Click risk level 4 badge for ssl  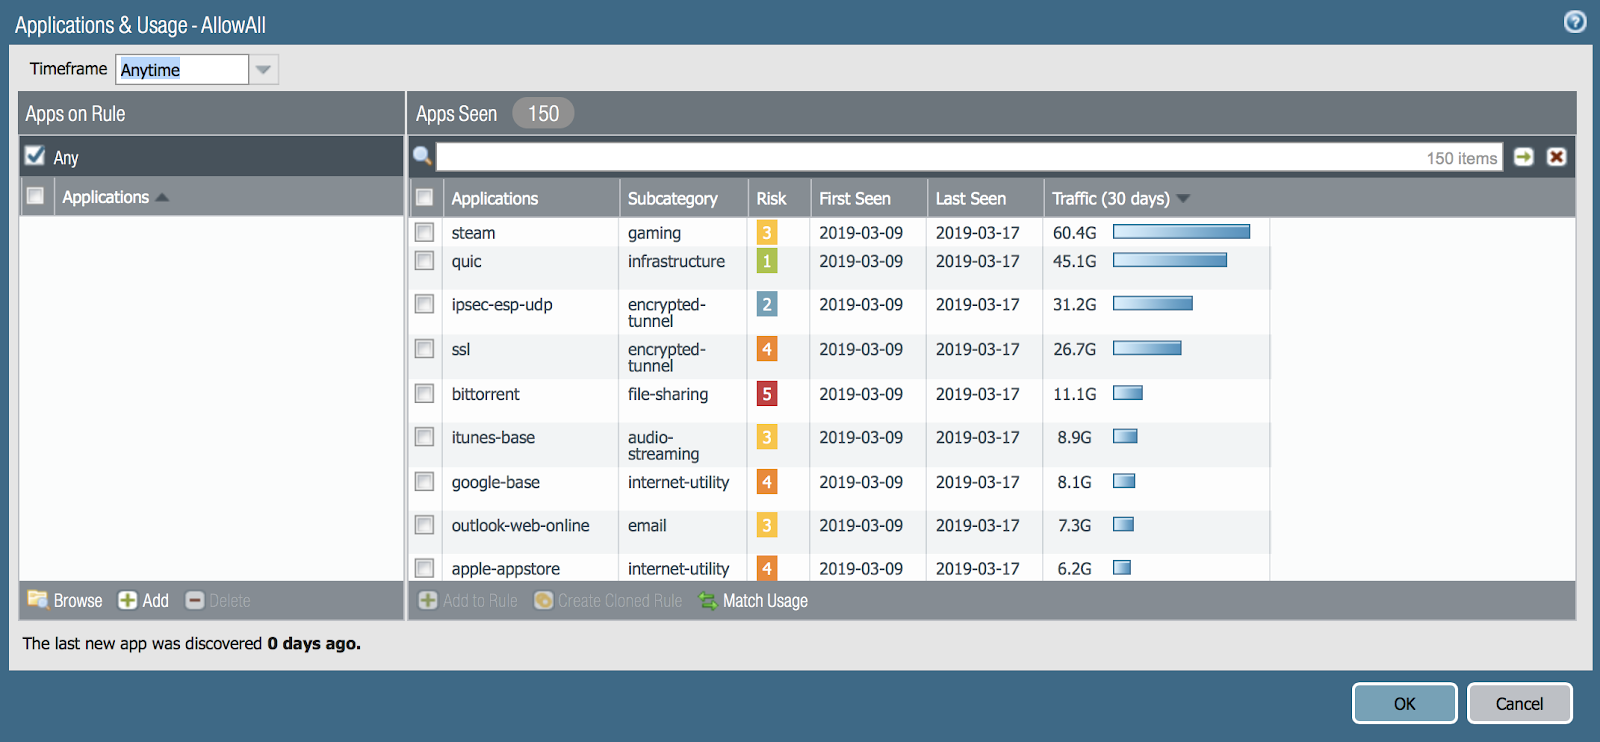[767, 349]
